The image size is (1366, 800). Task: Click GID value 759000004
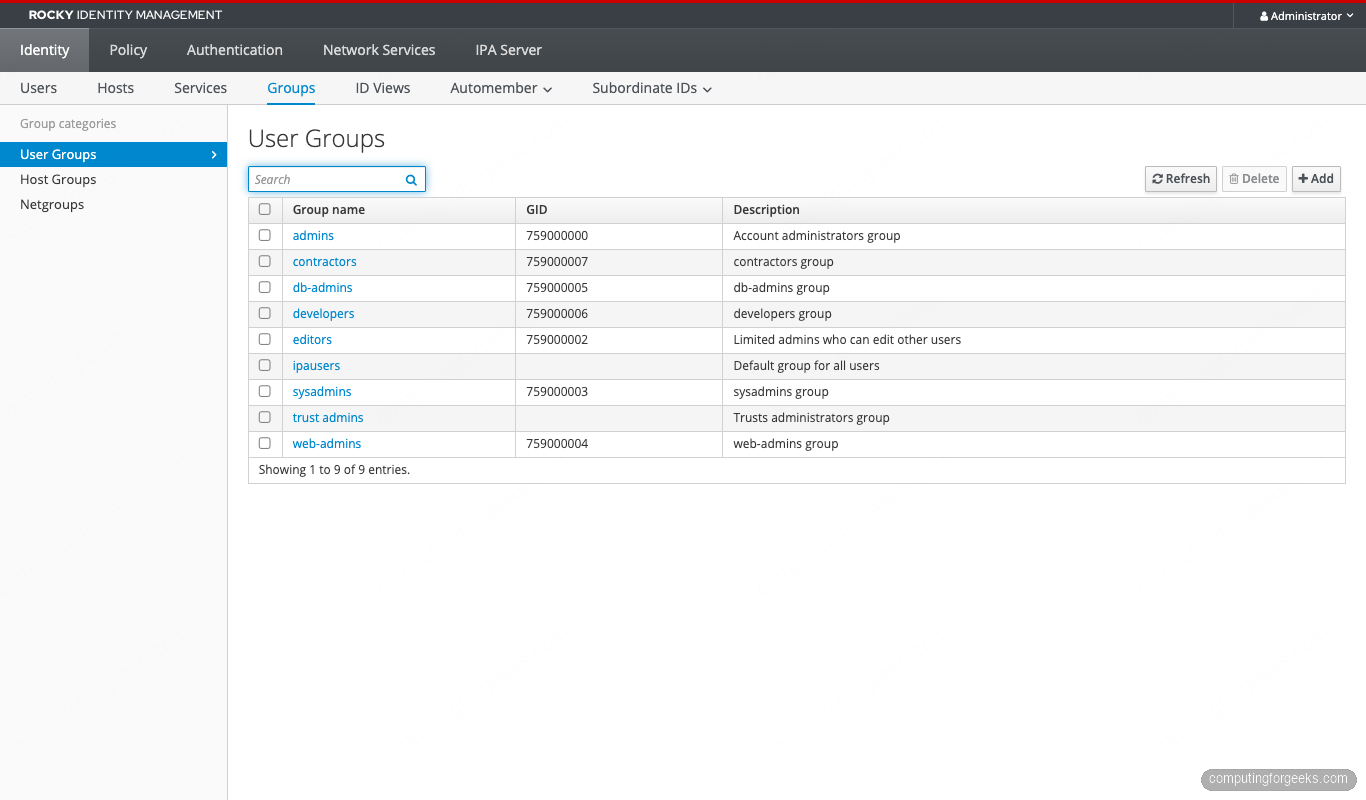[x=557, y=444]
